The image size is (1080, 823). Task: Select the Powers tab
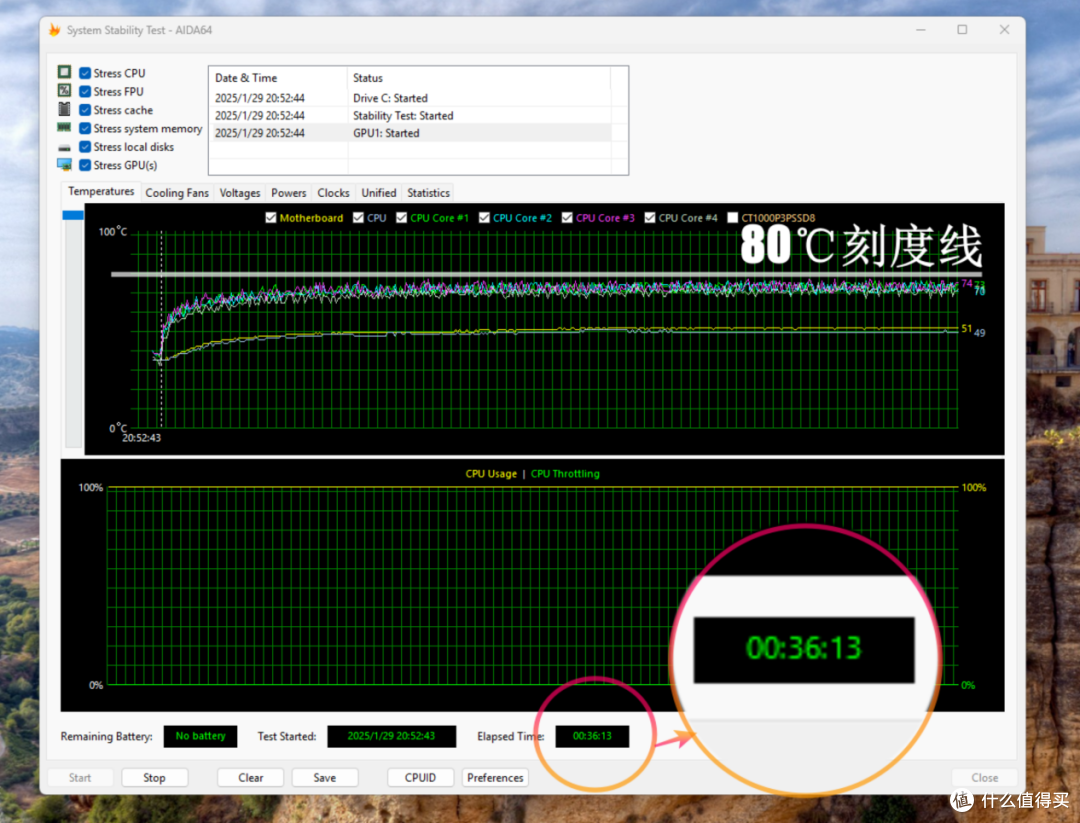point(289,193)
